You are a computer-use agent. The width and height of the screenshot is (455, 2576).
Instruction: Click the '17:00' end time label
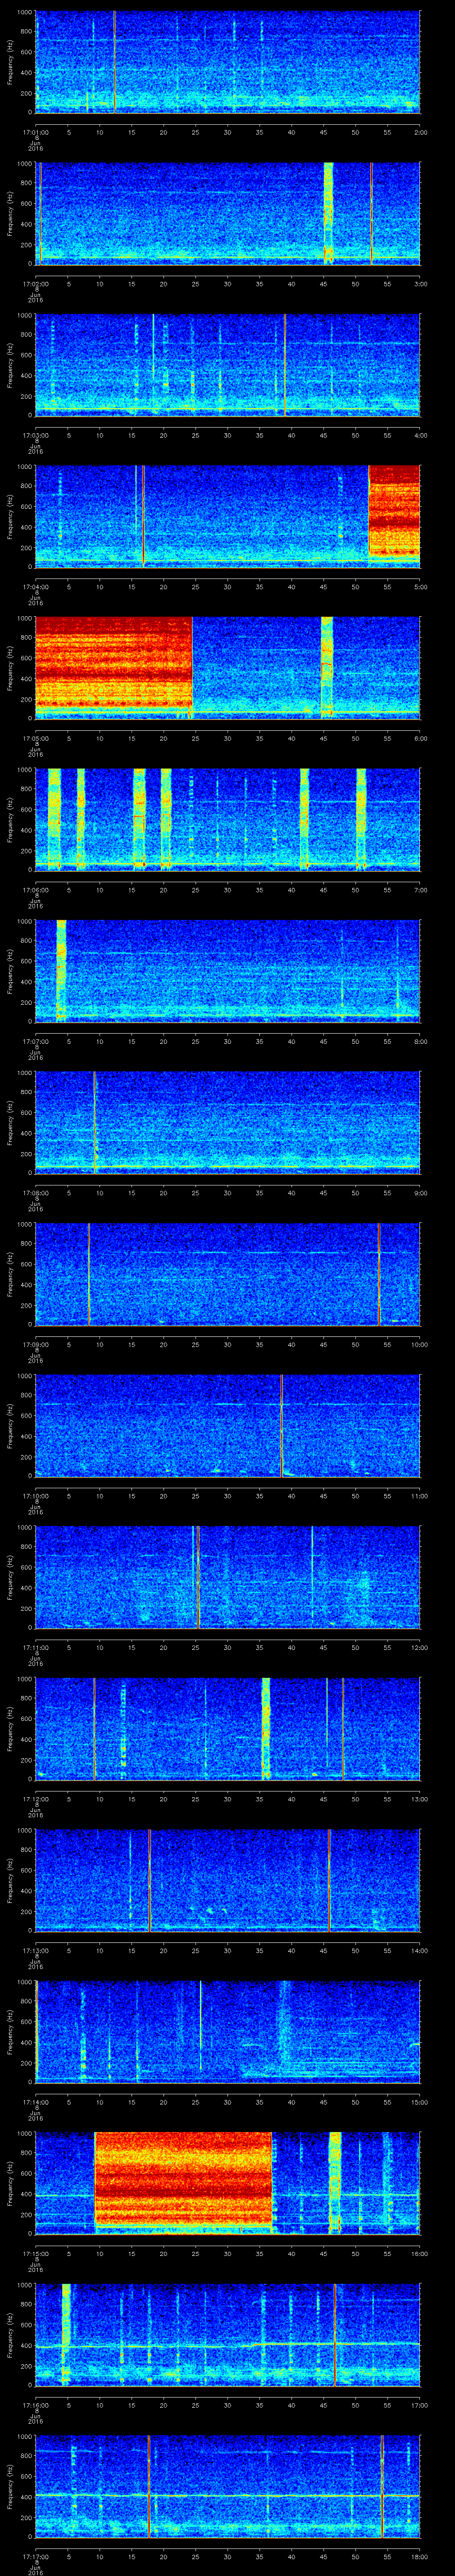pos(419,2404)
